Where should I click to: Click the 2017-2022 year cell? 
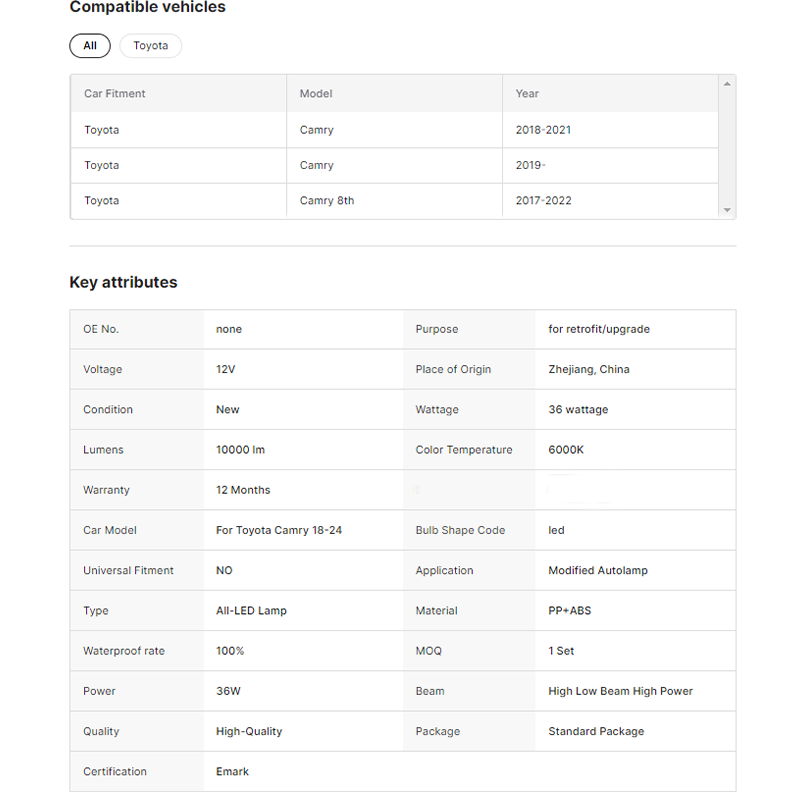pos(543,201)
